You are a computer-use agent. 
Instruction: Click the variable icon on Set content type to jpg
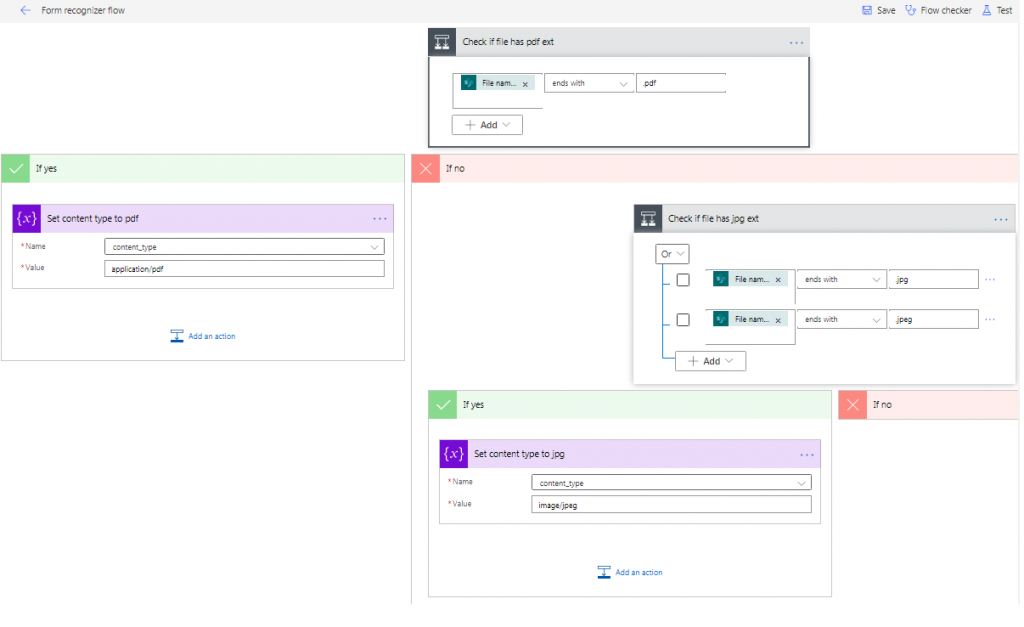(x=453, y=454)
